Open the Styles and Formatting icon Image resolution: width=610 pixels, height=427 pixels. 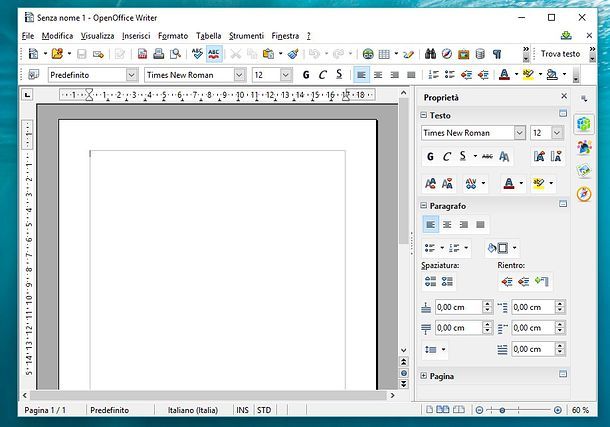(34, 75)
